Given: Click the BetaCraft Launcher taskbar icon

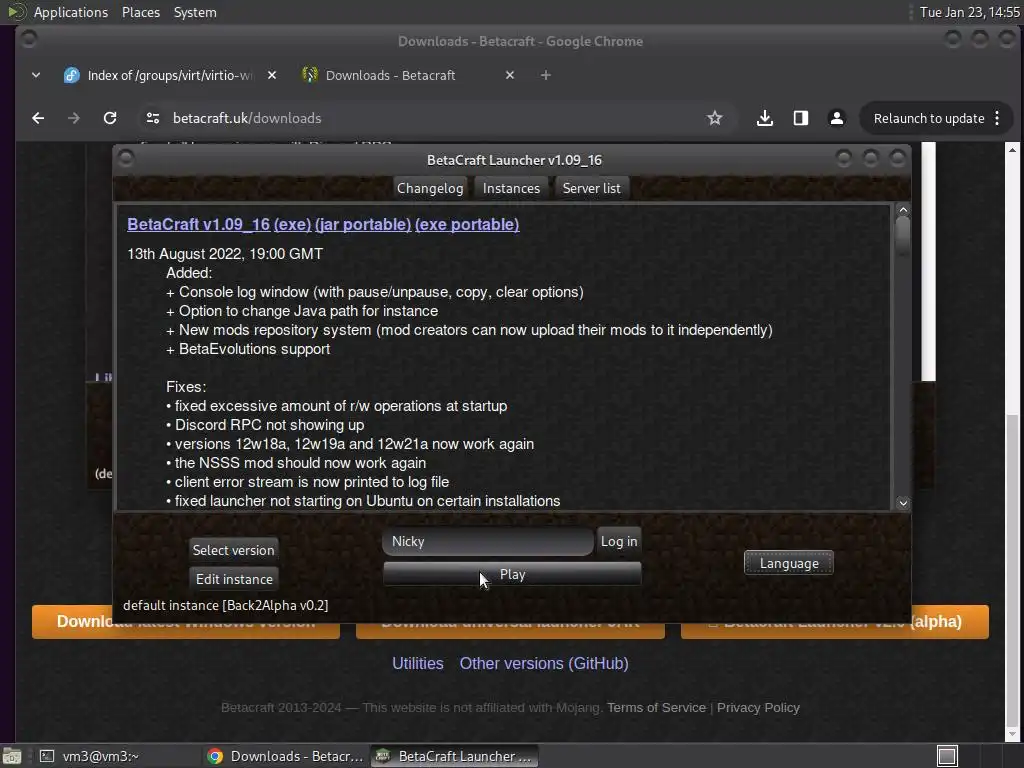Looking at the screenshot, I should point(383,756).
